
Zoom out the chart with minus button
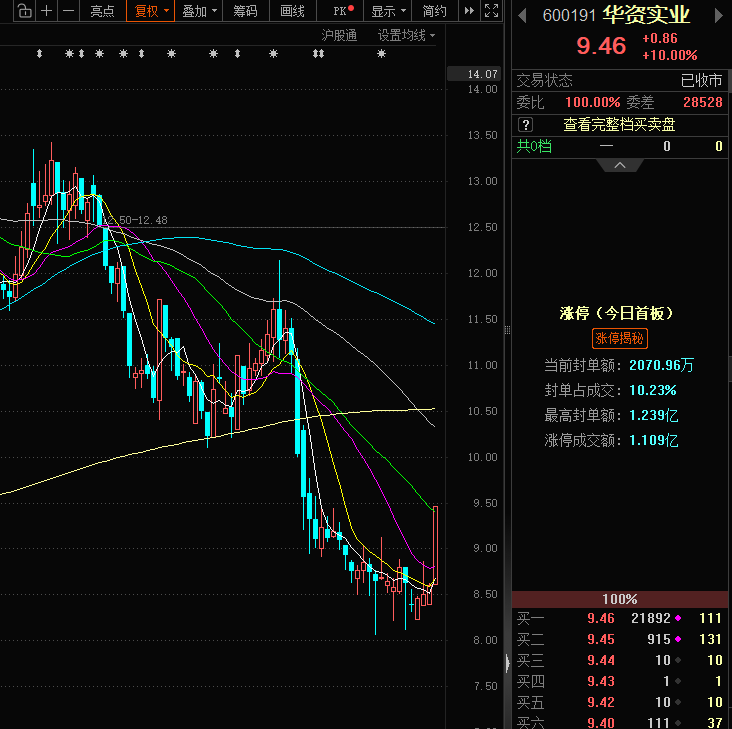coord(69,10)
